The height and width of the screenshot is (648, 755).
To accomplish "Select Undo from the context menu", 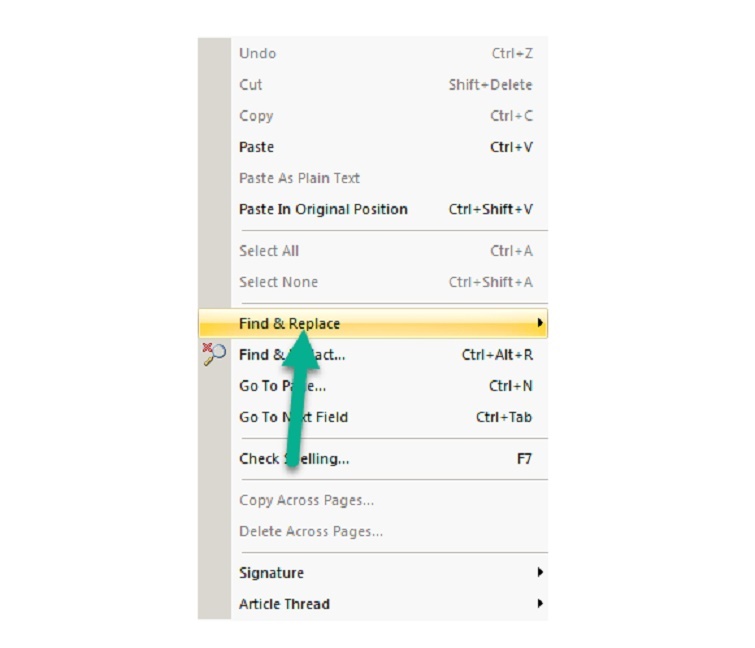I will [x=258, y=53].
